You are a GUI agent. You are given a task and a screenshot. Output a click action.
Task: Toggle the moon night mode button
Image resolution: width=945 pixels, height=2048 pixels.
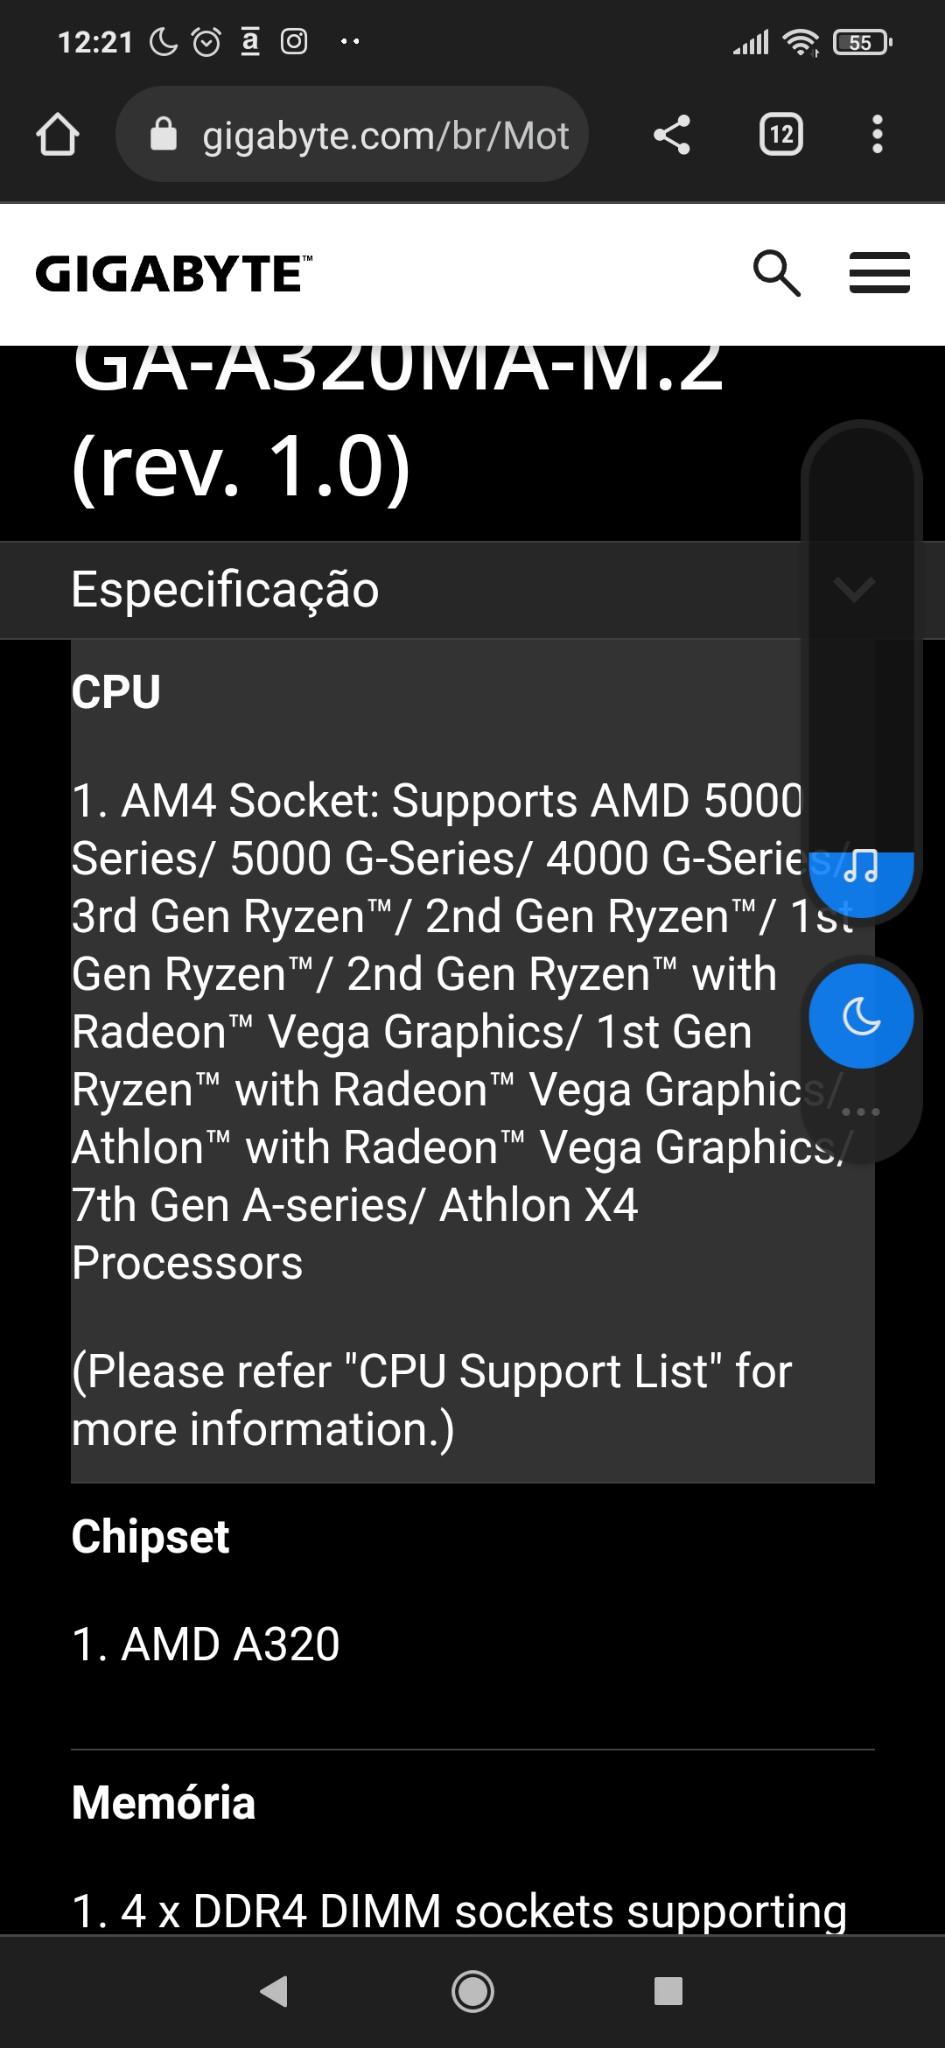(x=861, y=1017)
